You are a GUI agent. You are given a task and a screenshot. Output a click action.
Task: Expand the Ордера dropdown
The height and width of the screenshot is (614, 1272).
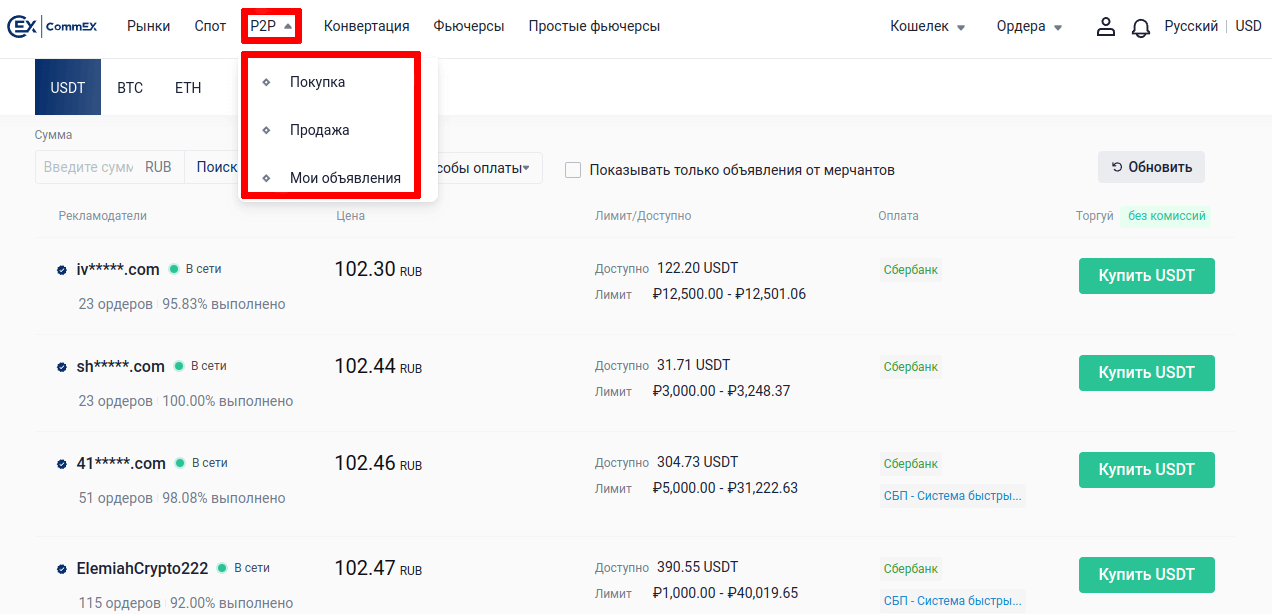point(1029,27)
